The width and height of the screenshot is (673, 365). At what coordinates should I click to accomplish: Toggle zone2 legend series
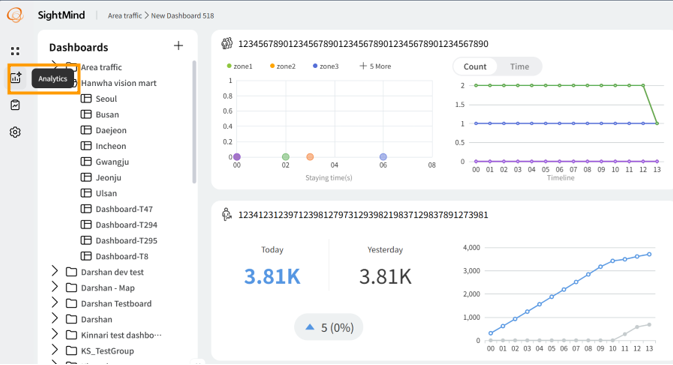283,66
